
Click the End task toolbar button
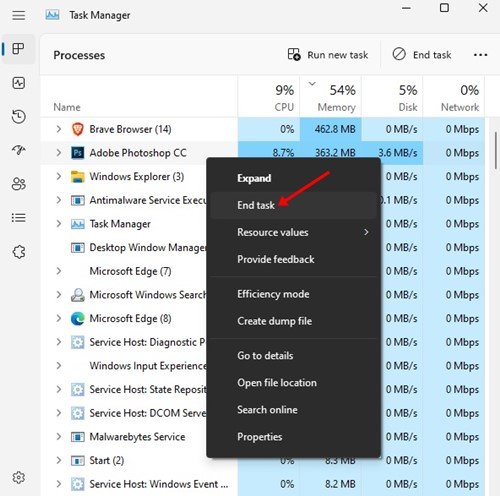click(x=422, y=55)
